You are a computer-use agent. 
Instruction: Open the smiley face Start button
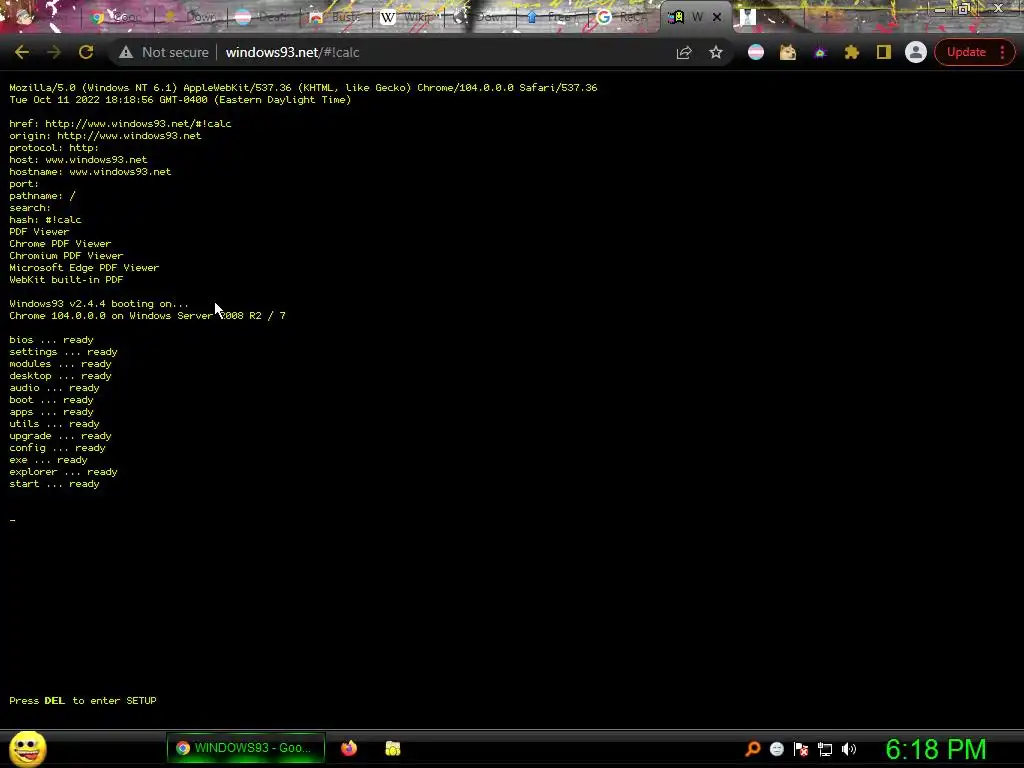click(x=27, y=748)
